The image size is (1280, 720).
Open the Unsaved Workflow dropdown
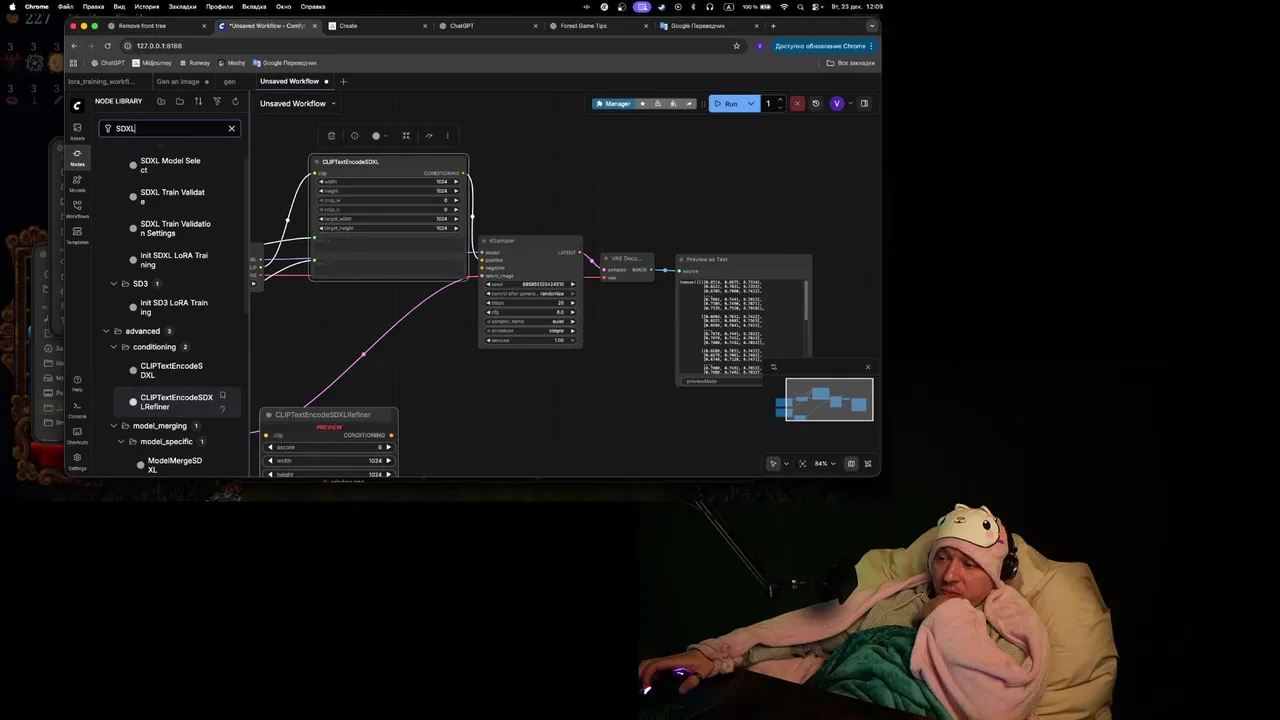pos(298,103)
